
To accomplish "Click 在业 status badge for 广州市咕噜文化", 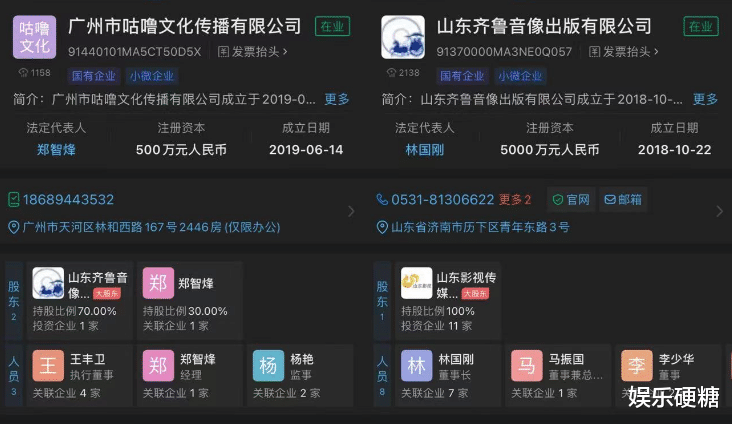I will pyautogui.click(x=332, y=27).
